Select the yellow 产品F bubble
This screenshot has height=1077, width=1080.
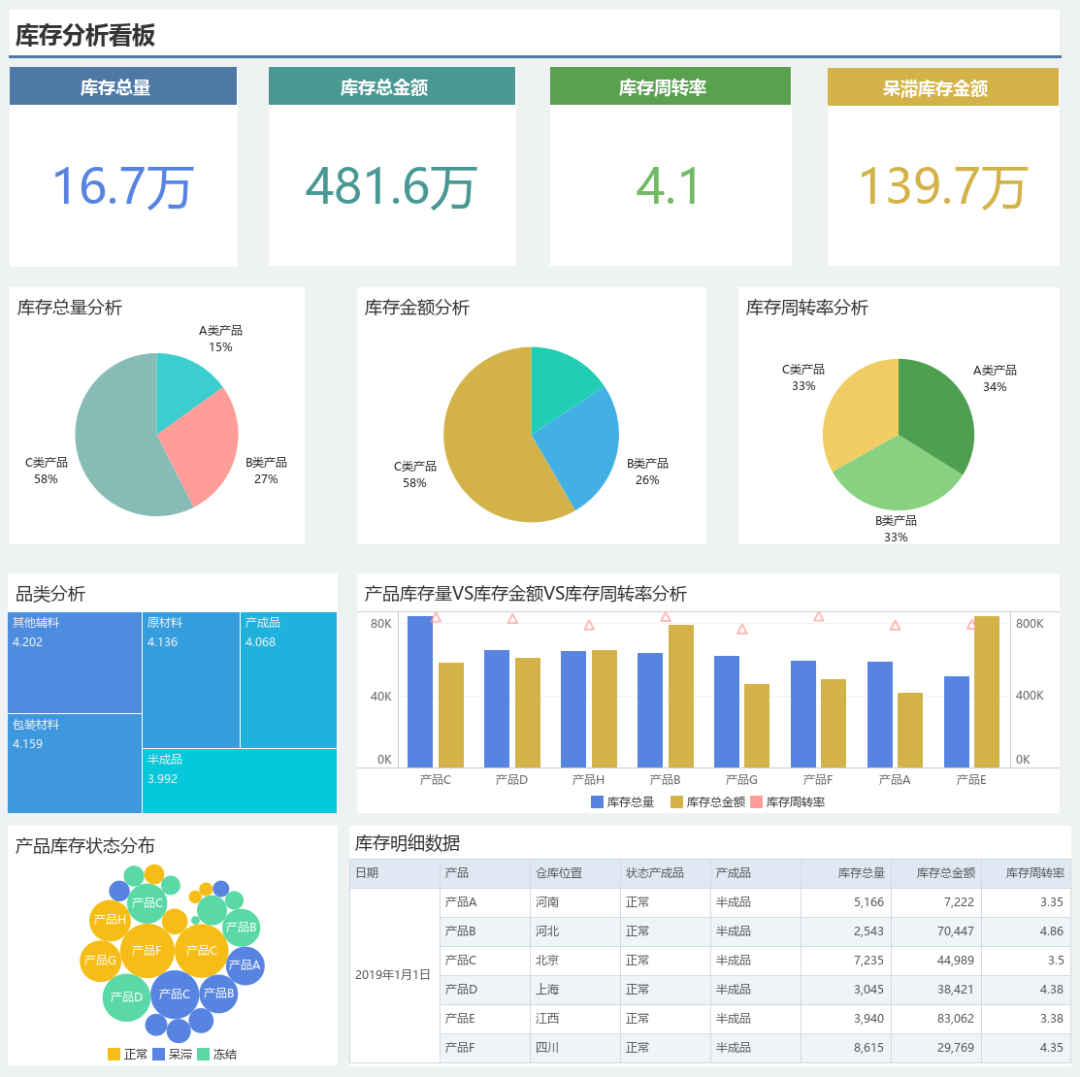click(x=146, y=950)
